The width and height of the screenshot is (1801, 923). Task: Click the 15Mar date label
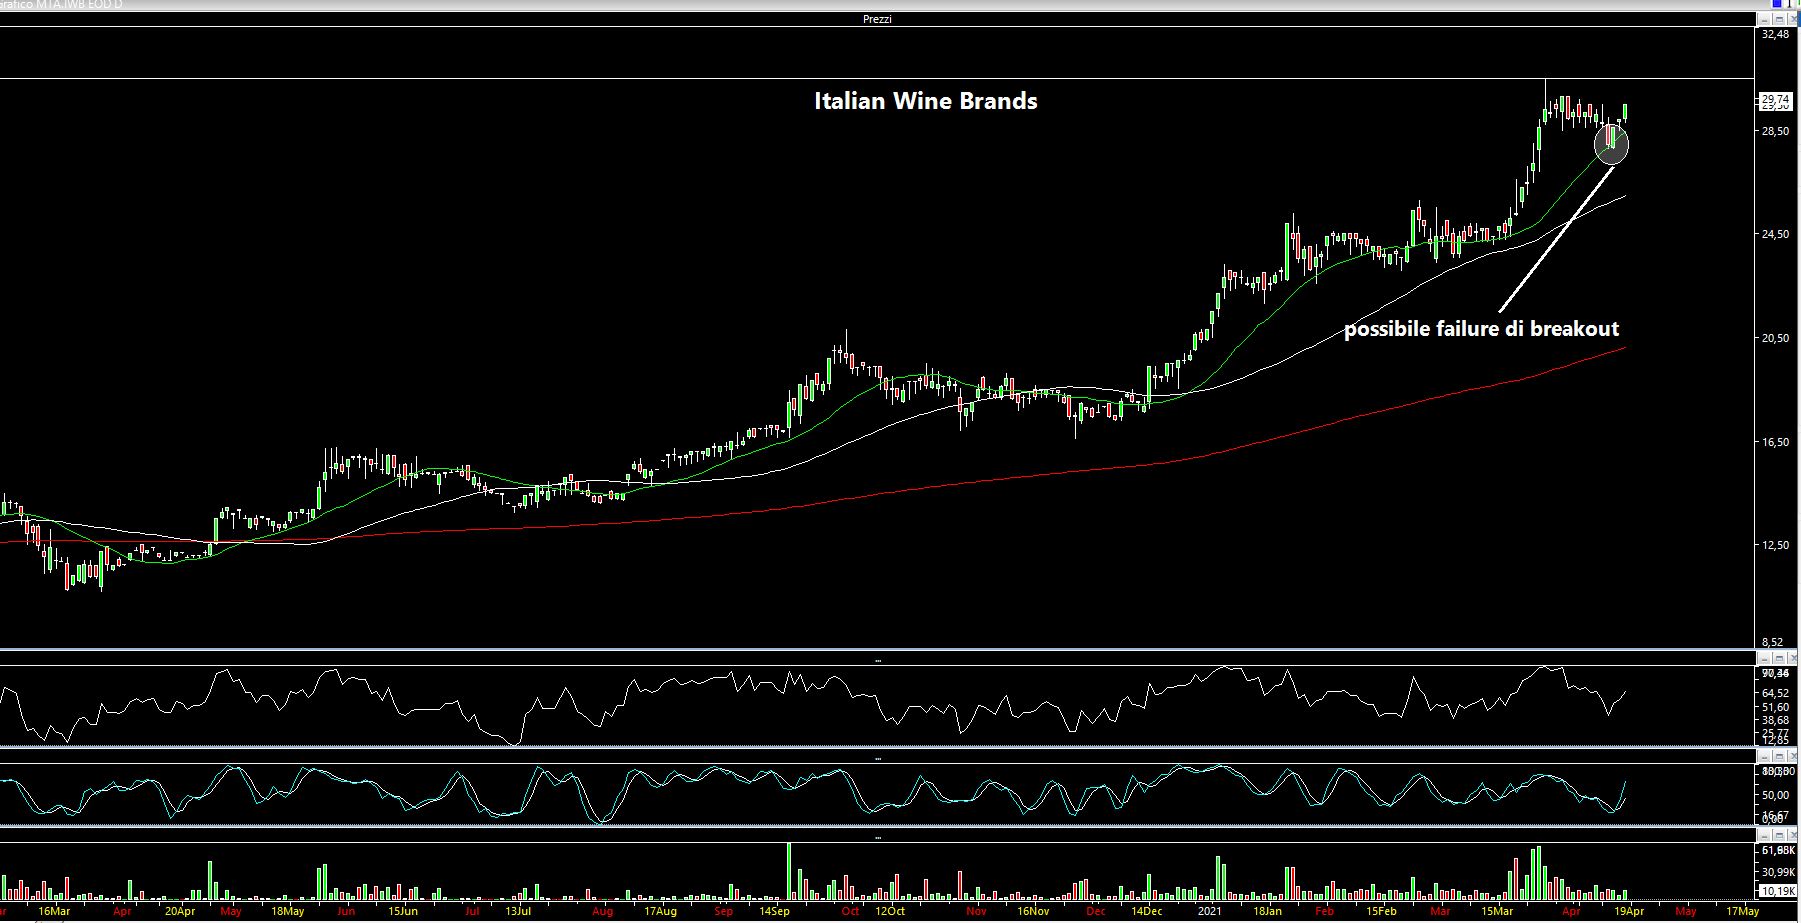[x=1497, y=912]
